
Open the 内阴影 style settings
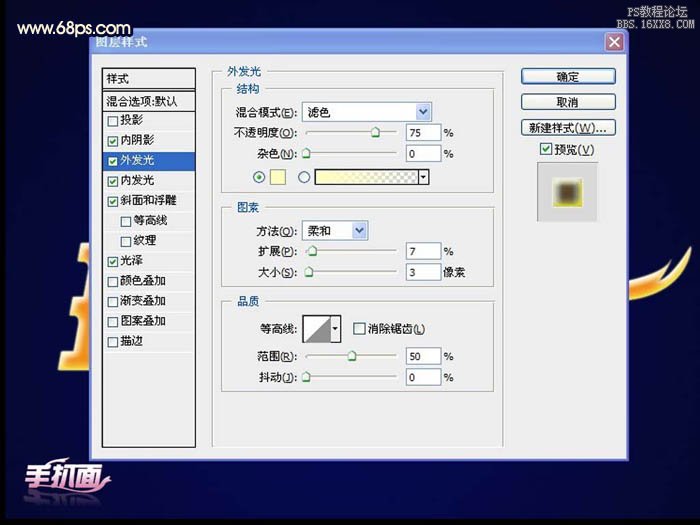[137, 140]
